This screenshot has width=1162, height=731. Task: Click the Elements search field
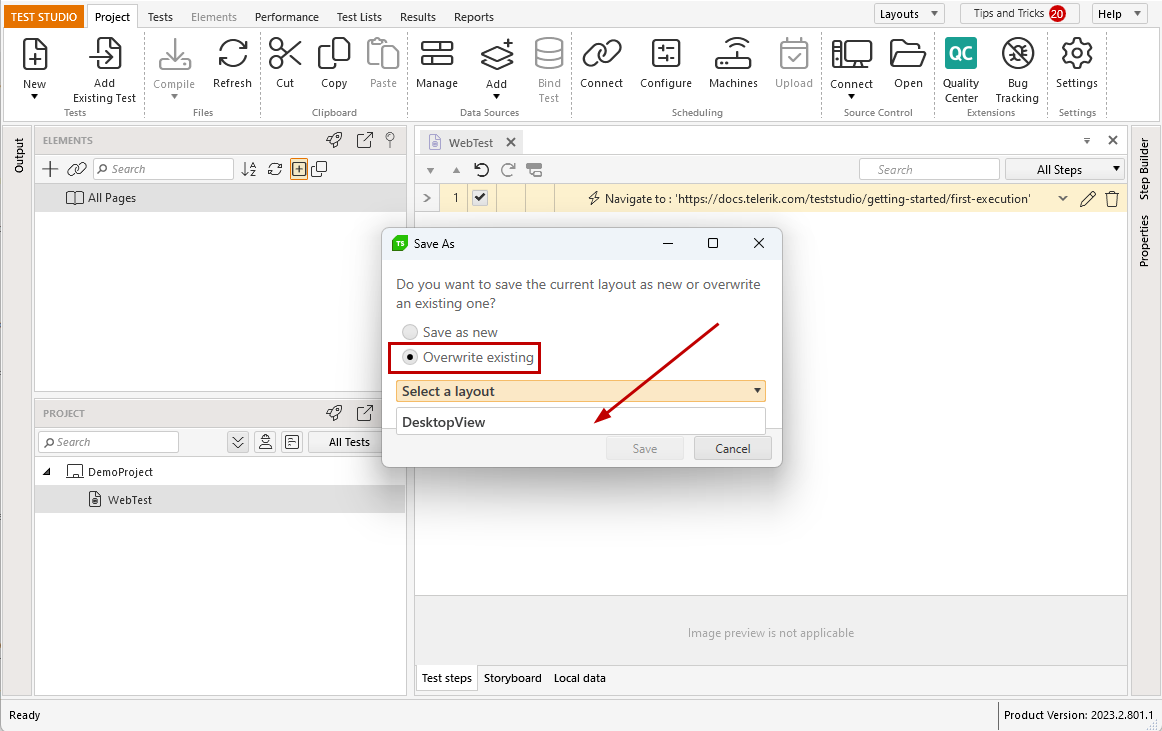pyautogui.click(x=164, y=169)
